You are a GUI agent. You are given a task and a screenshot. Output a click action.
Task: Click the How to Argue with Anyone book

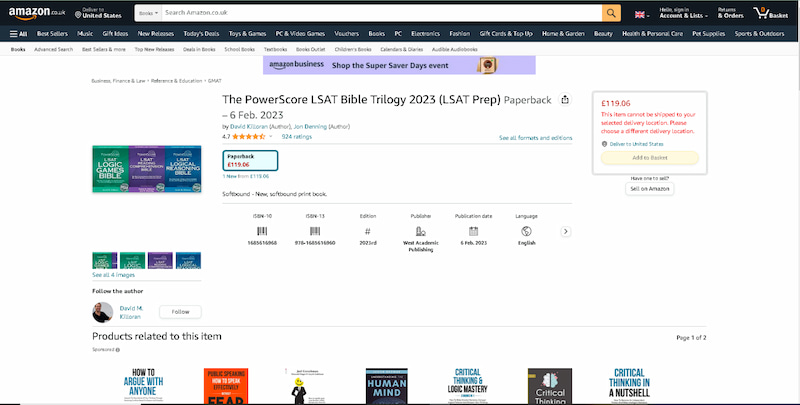143,386
